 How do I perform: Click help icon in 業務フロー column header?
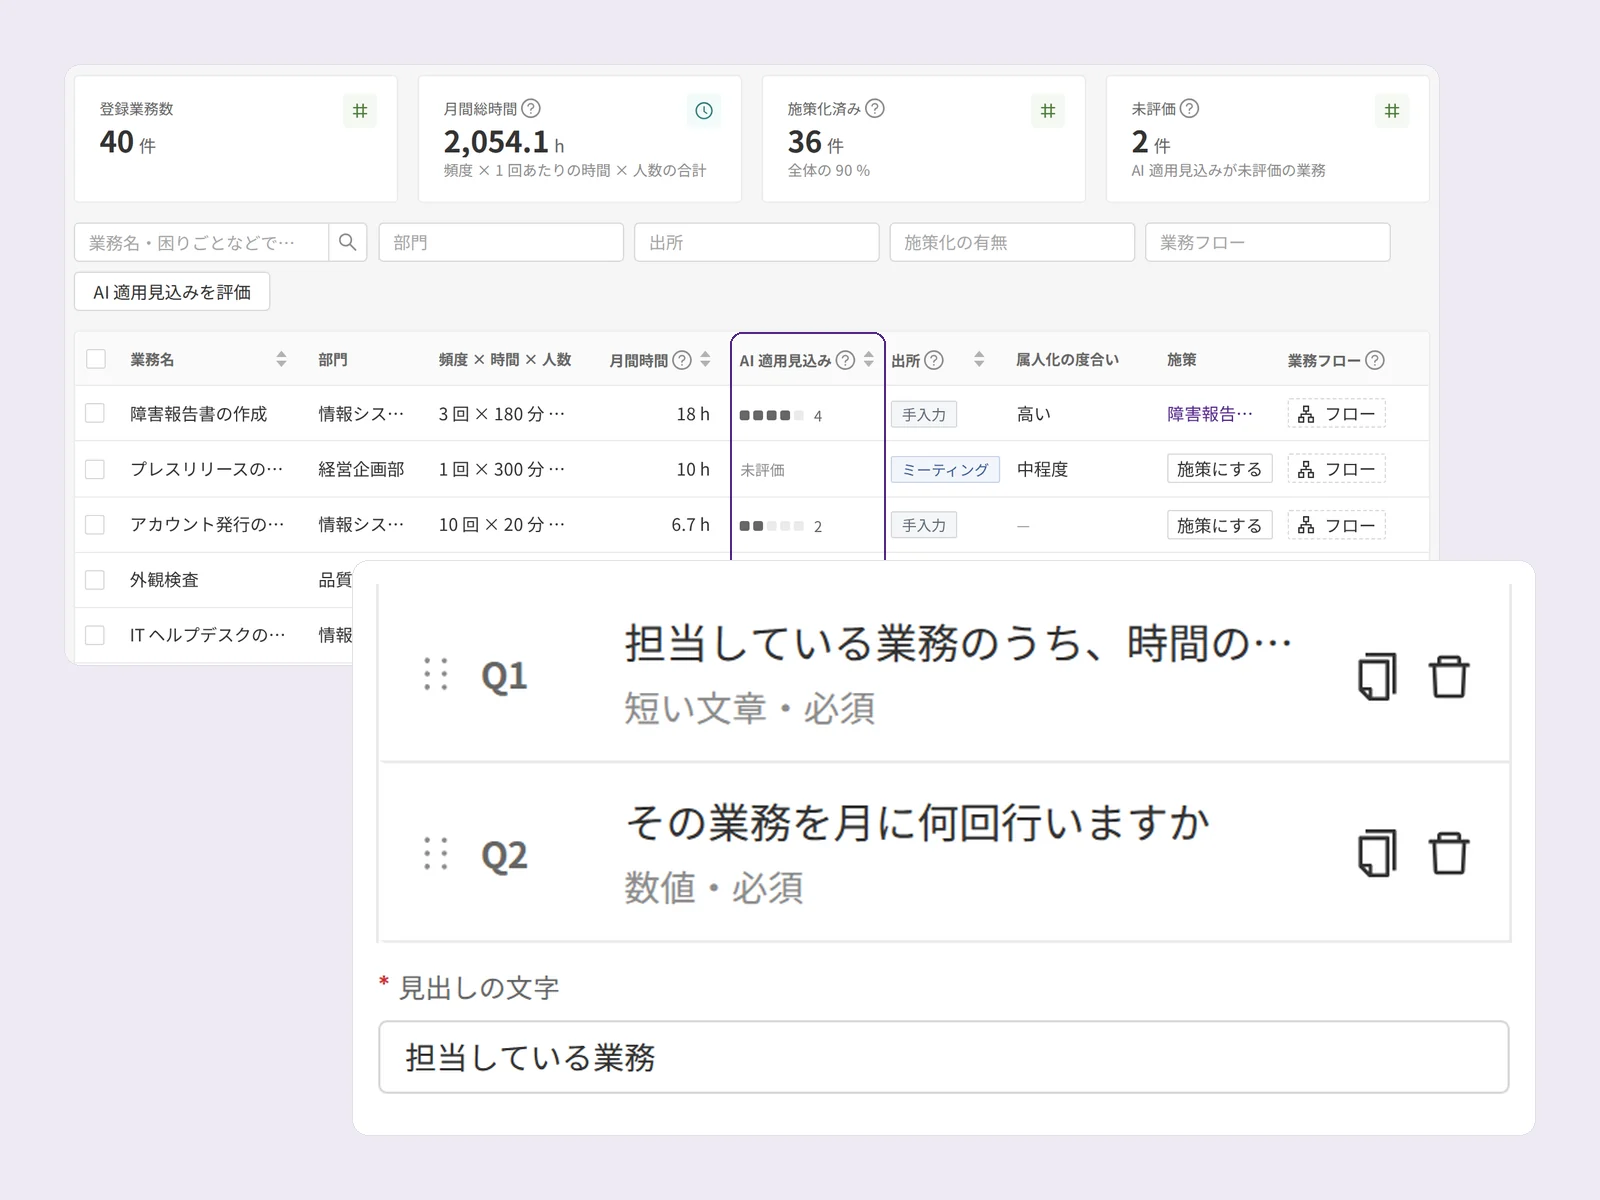click(x=1375, y=360)
